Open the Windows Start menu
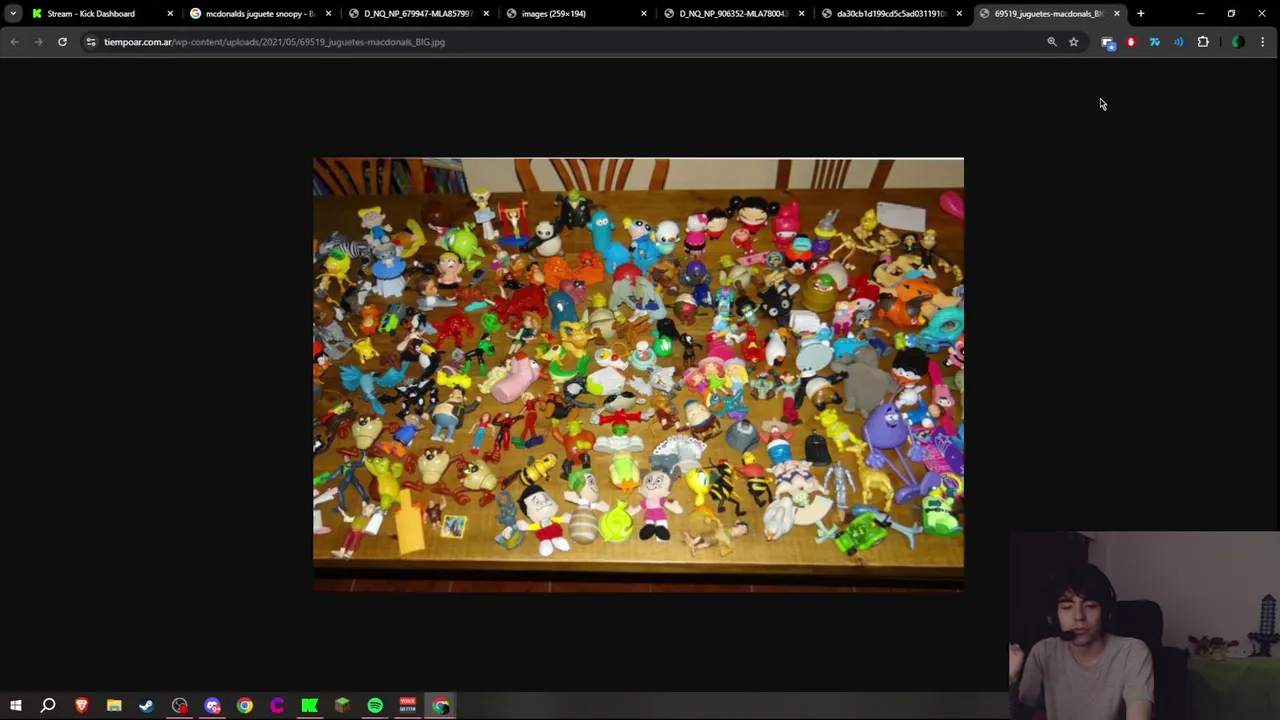Image resolution: width=1280 pixels, height=720 pixels. click(x=16, y=706)
